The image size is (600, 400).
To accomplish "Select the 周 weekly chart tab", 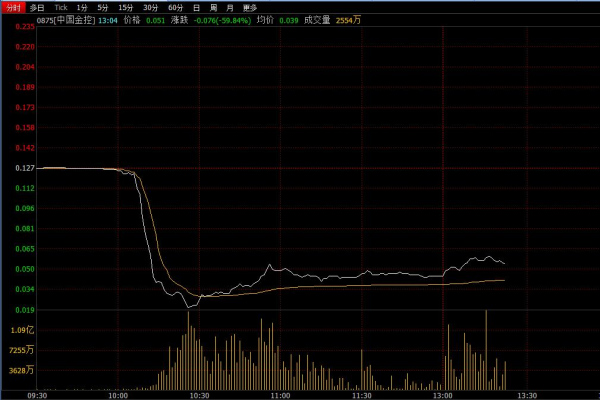I will tap(214, 8).
